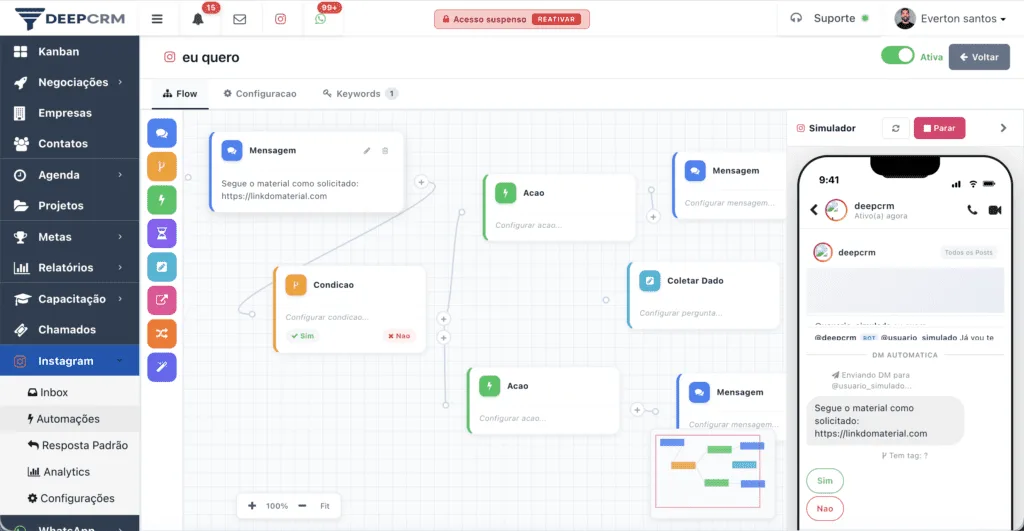Open the DeepCRM logo
Viewport: 1024px width, 531px height.
pos(70,18)
